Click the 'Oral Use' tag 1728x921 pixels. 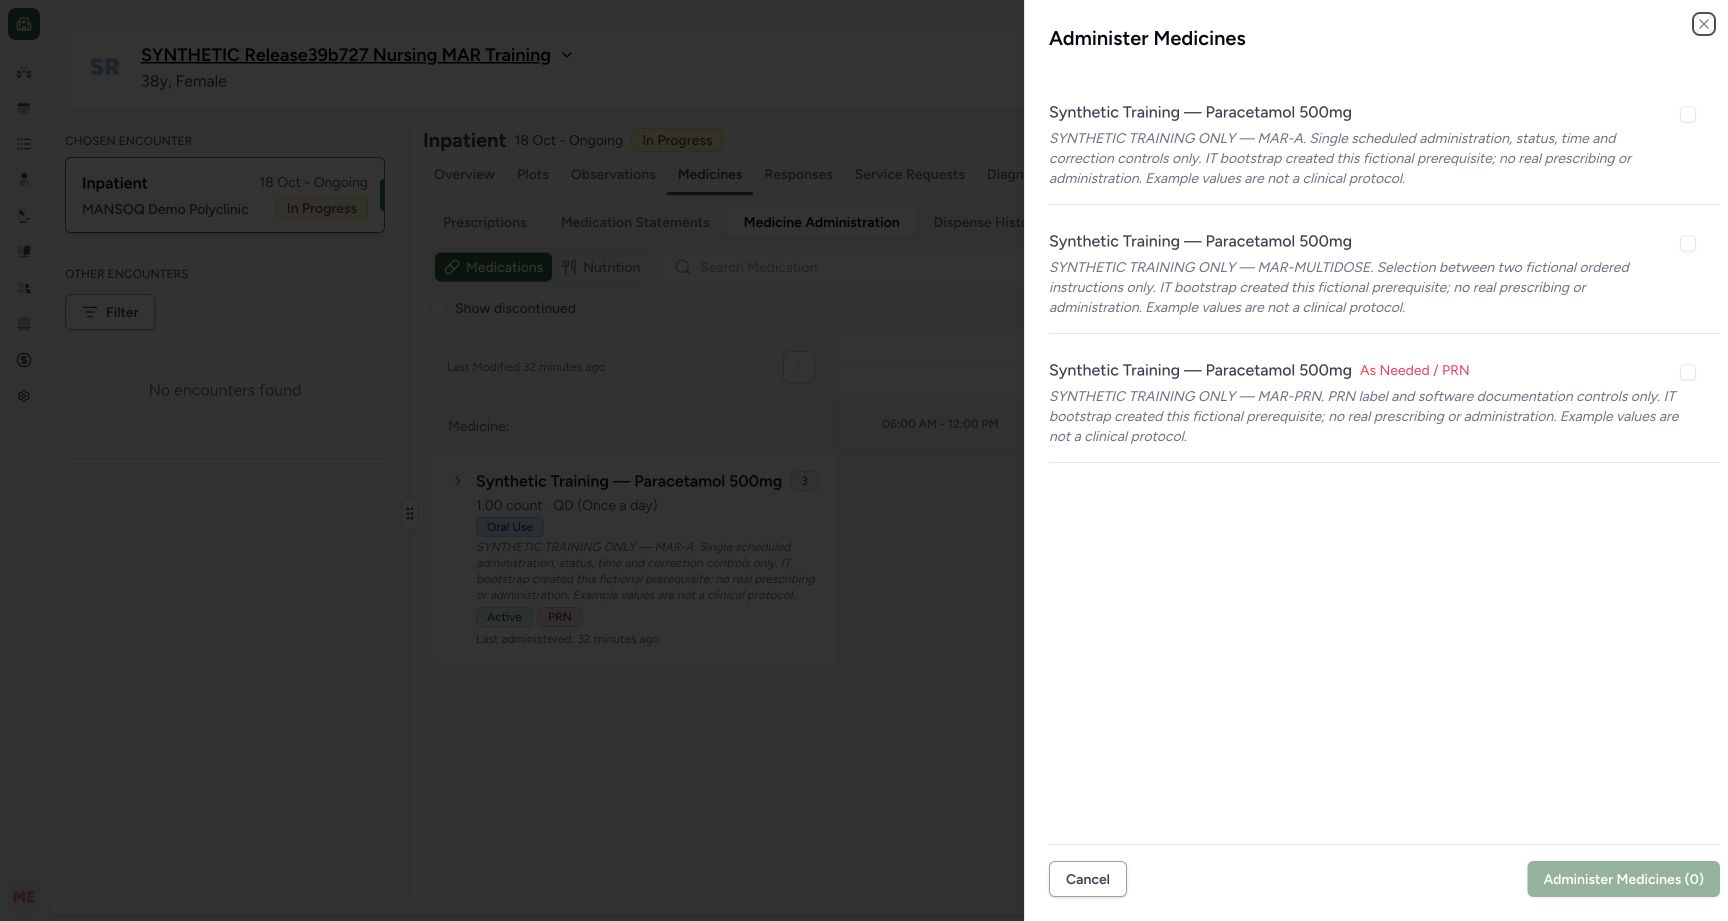point(510,527)
